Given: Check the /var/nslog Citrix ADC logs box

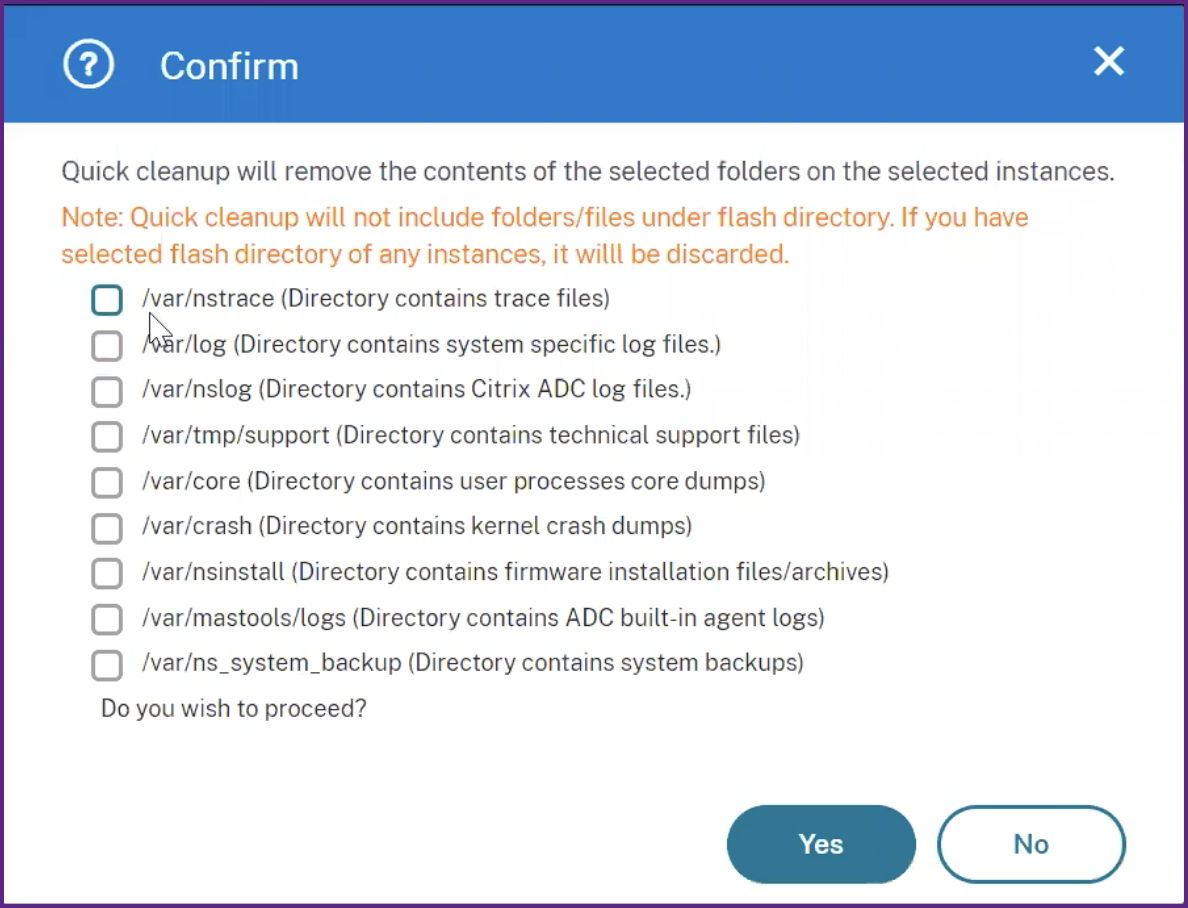Looking at the screenshot, I should click(107, 391).
